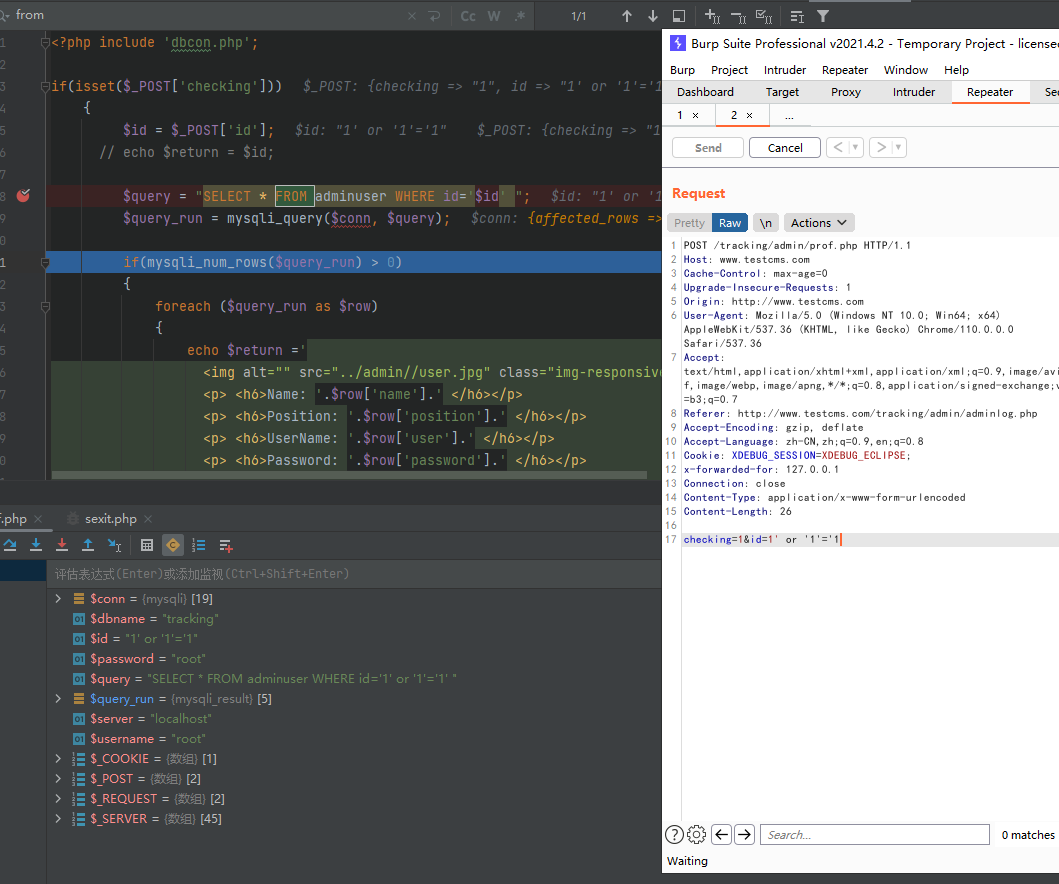Switch to Proxy tab in Burp
The height and width of the screenshot is (884, 1059).
[x=846, y=92]
